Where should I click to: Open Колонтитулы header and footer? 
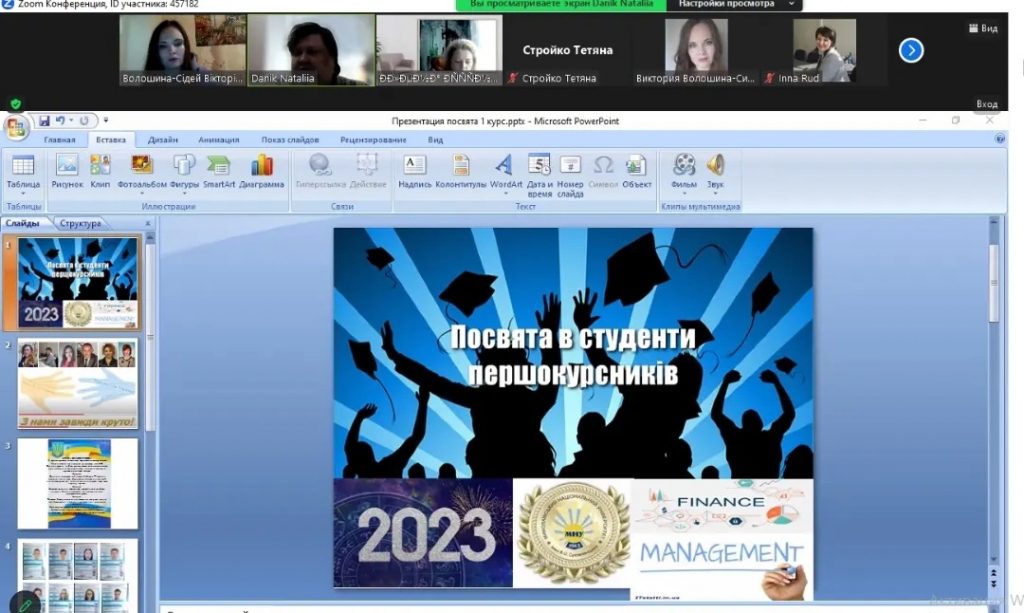(461, 170)
